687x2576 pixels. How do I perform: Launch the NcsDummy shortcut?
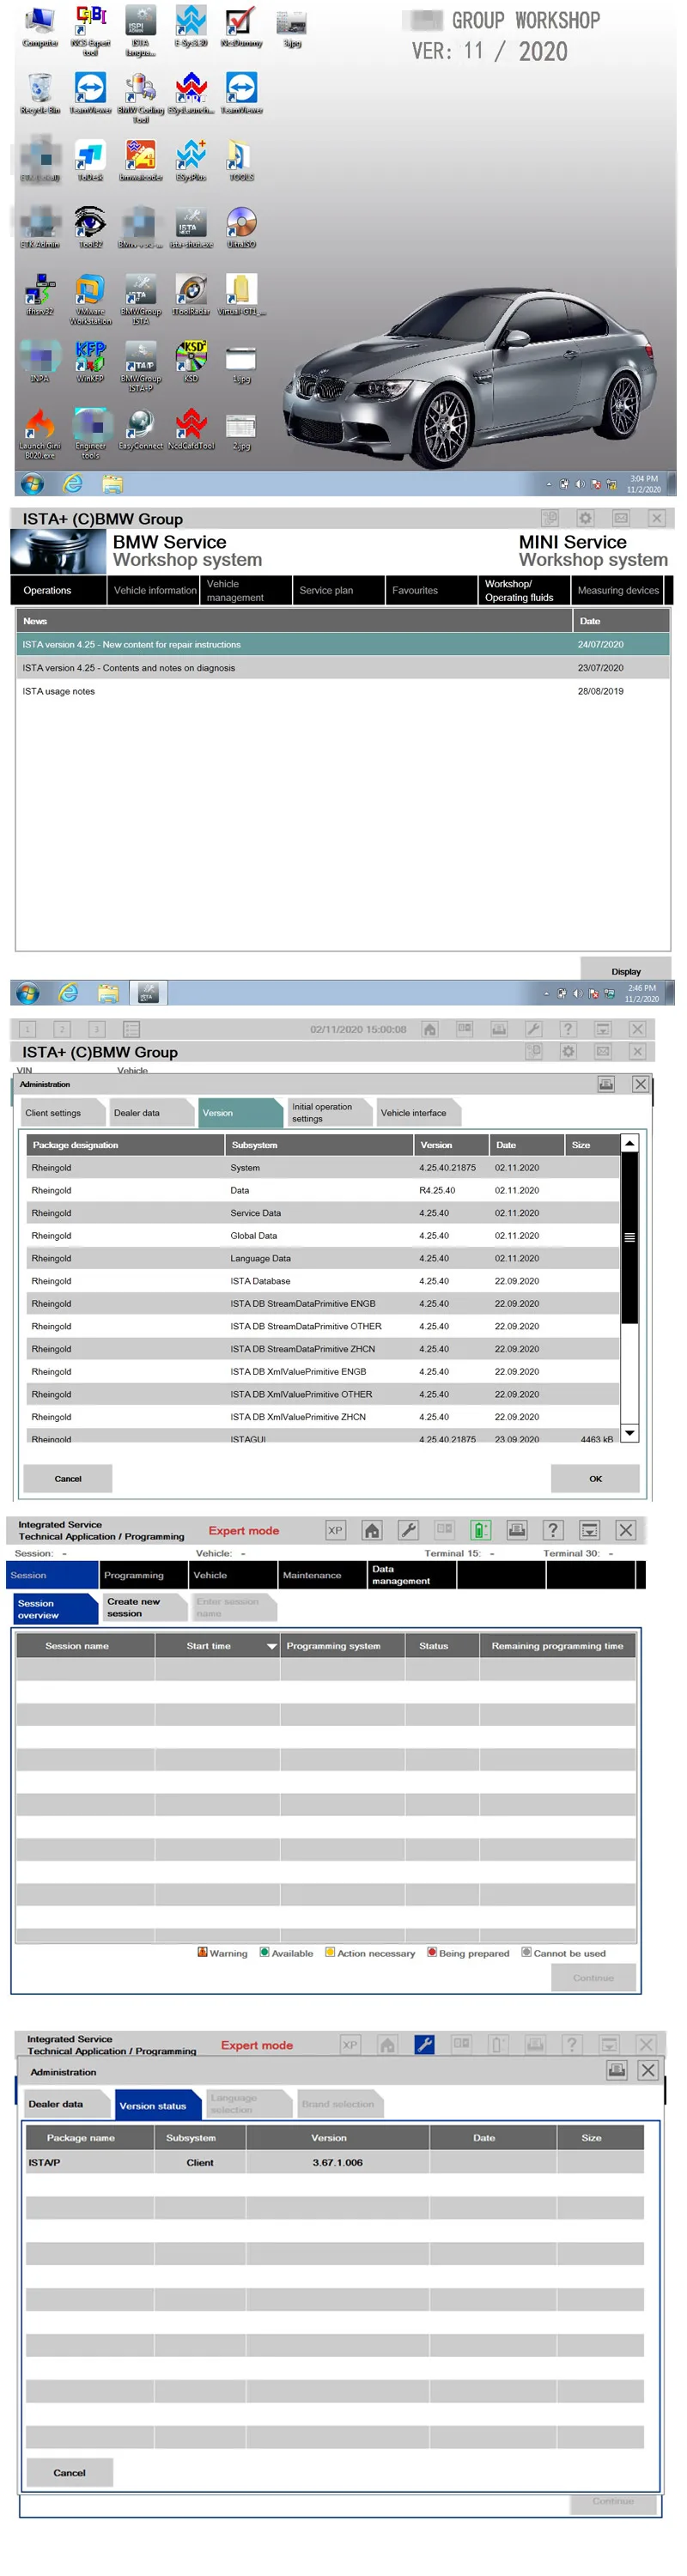click(240, 25)
